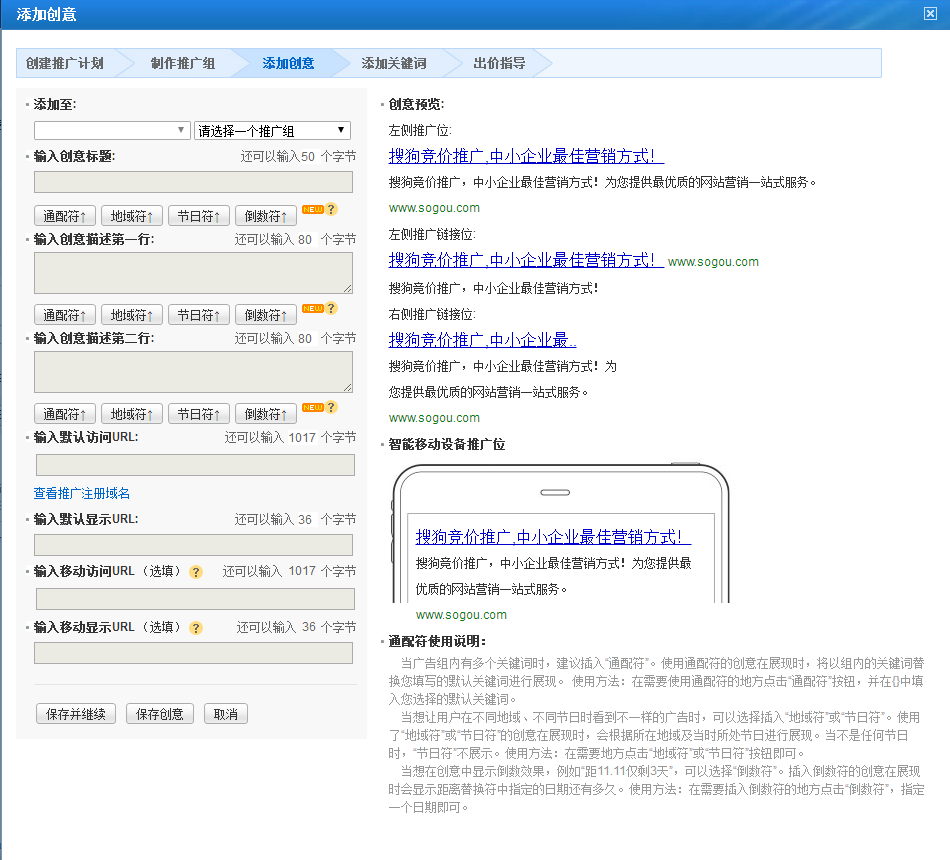Image resolution: width=950 pixels, height=860 pixels.
Task: Insert 通配符 into description line one
Action: click(x=65, y=315)
